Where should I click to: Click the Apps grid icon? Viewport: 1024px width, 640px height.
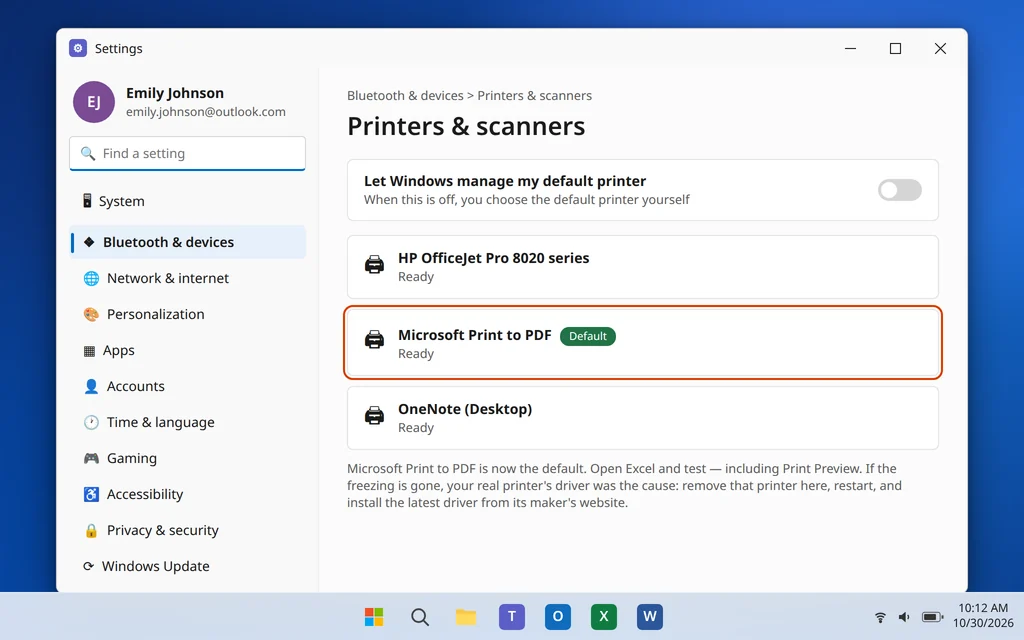(89, 351)
